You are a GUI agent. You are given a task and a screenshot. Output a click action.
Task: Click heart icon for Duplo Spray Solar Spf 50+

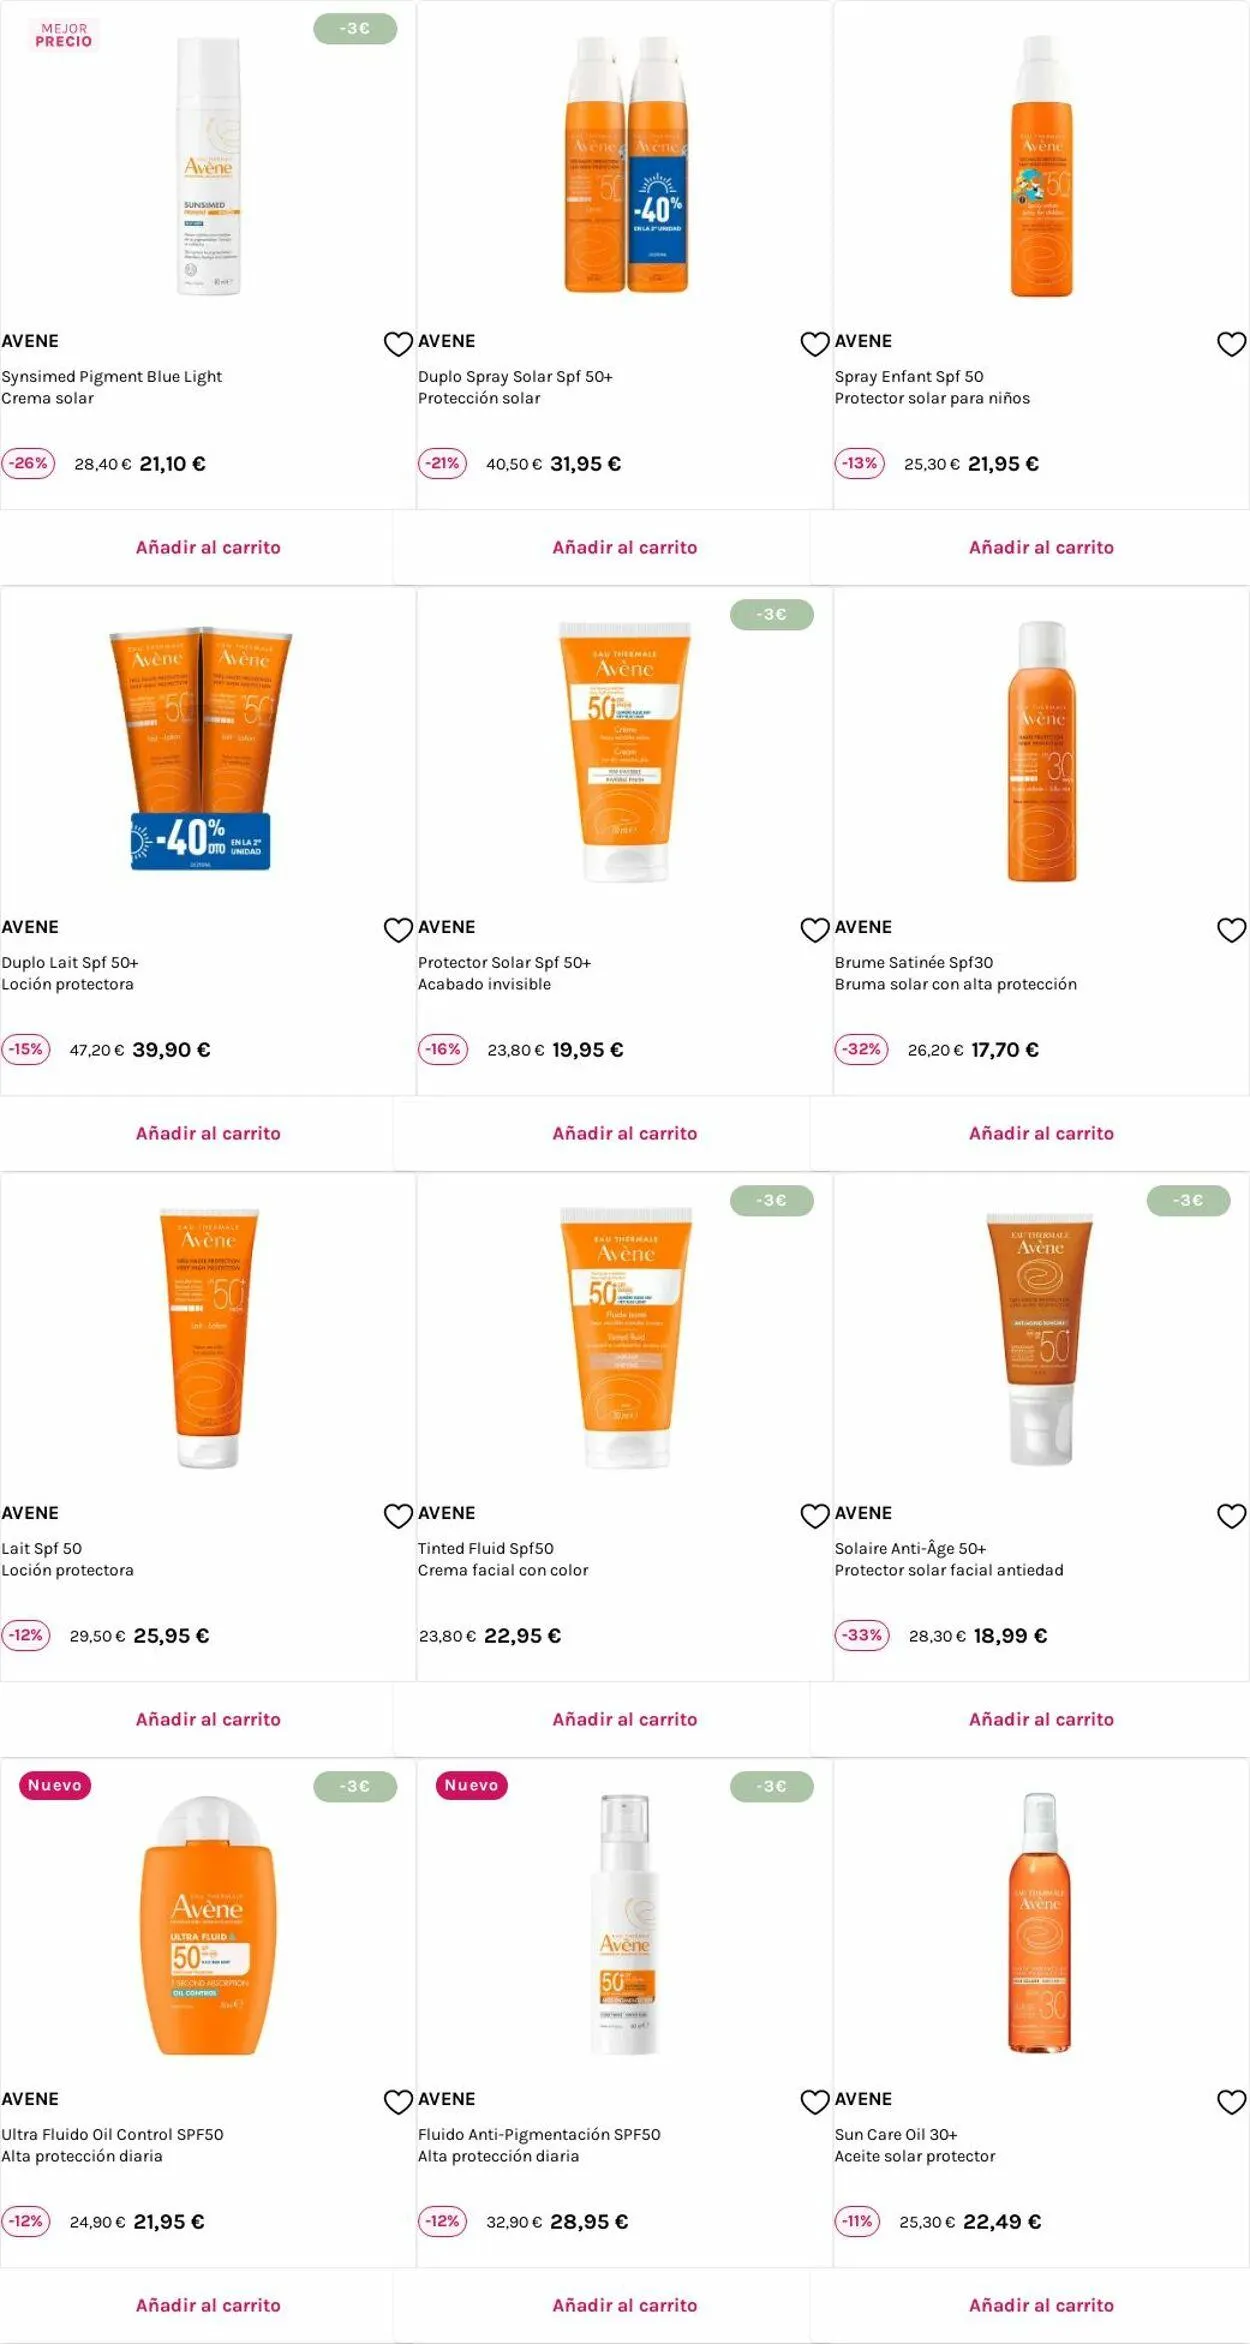click(x=815, y=344)
